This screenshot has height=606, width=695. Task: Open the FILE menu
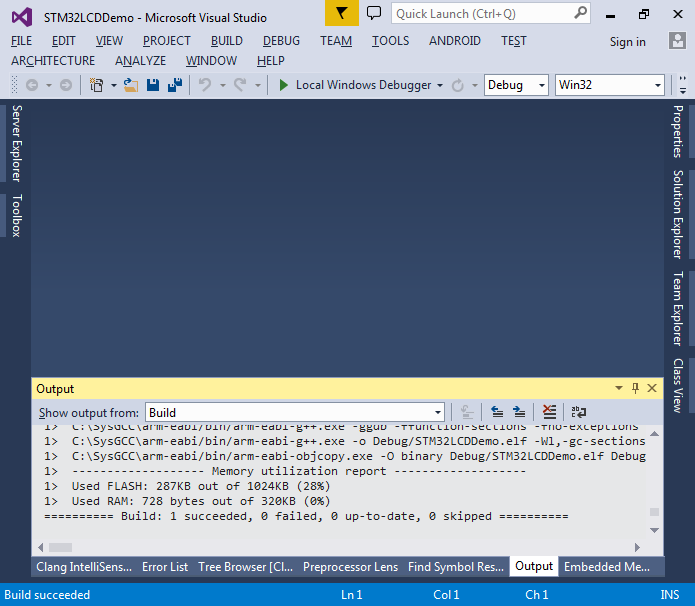(x=21, y=41)
